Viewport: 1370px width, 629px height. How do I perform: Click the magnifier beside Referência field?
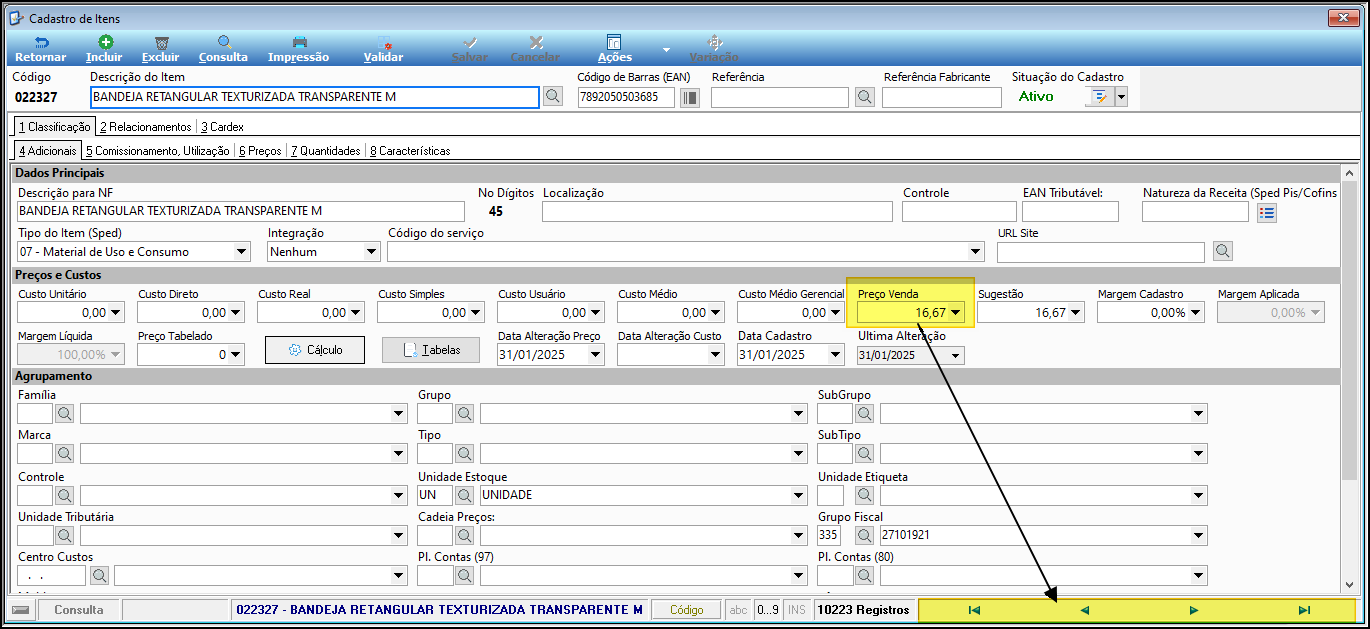(x=865, y=97)
